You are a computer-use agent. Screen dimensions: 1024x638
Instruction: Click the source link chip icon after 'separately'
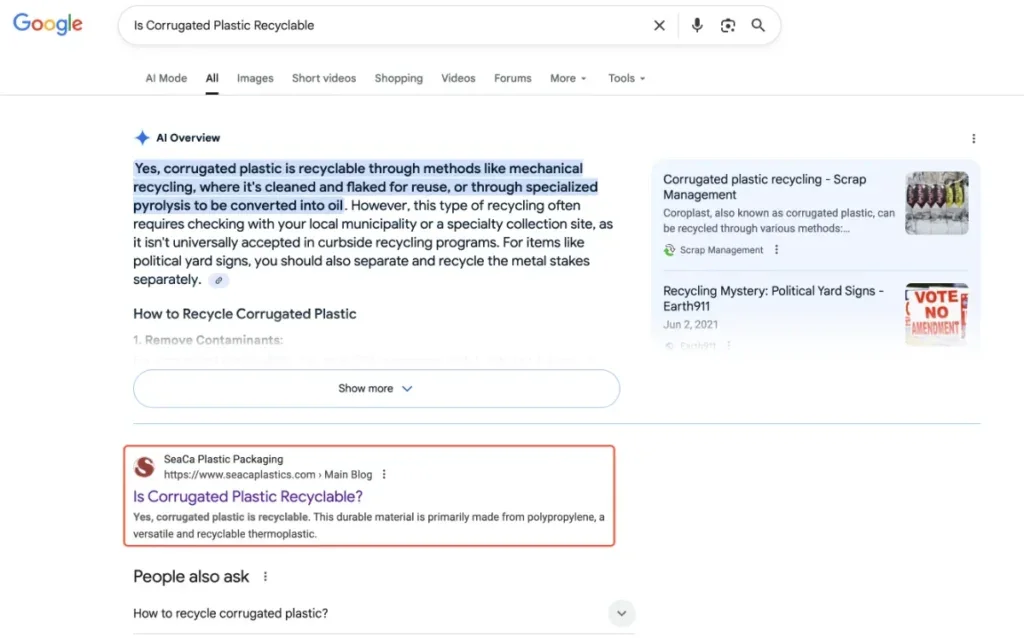coord(219,281)
